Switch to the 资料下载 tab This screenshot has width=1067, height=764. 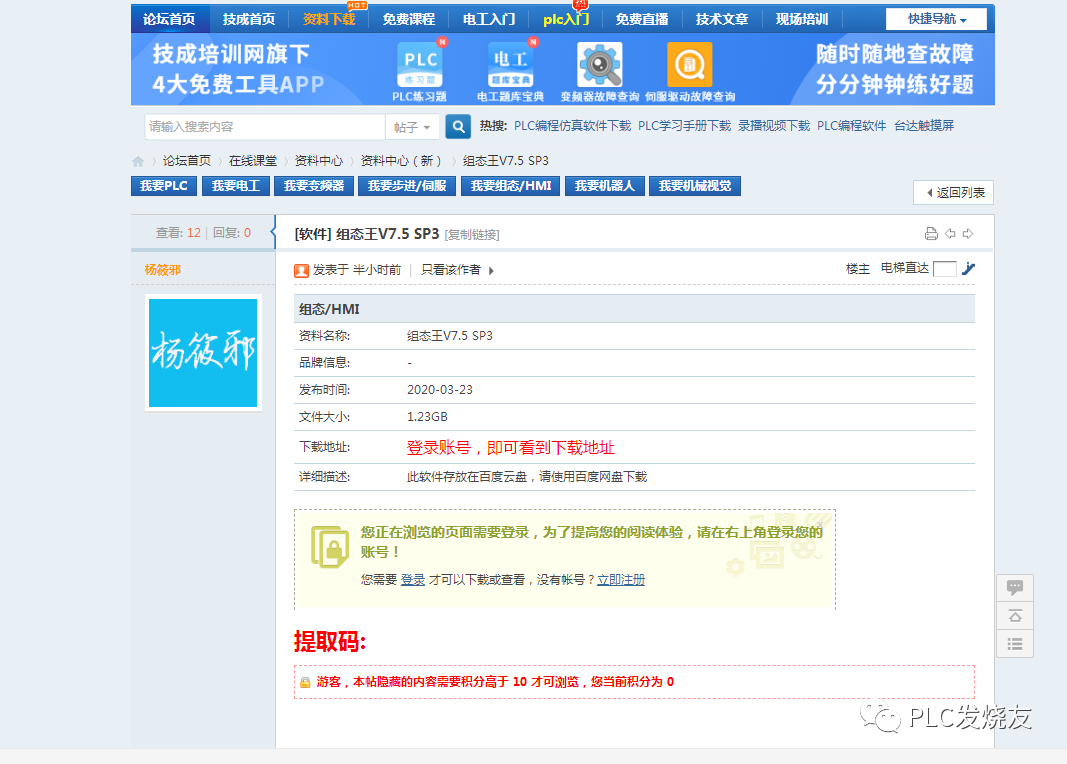pyautogui.click(x=328, y=17)
